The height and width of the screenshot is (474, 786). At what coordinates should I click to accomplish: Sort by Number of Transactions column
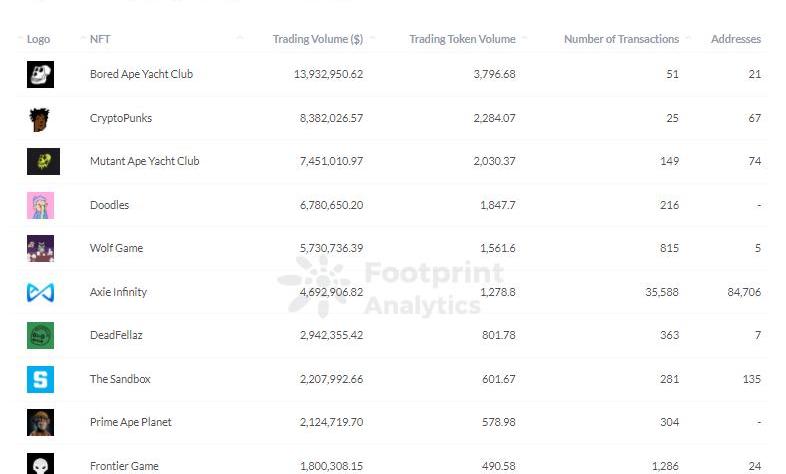coord(621,39)
